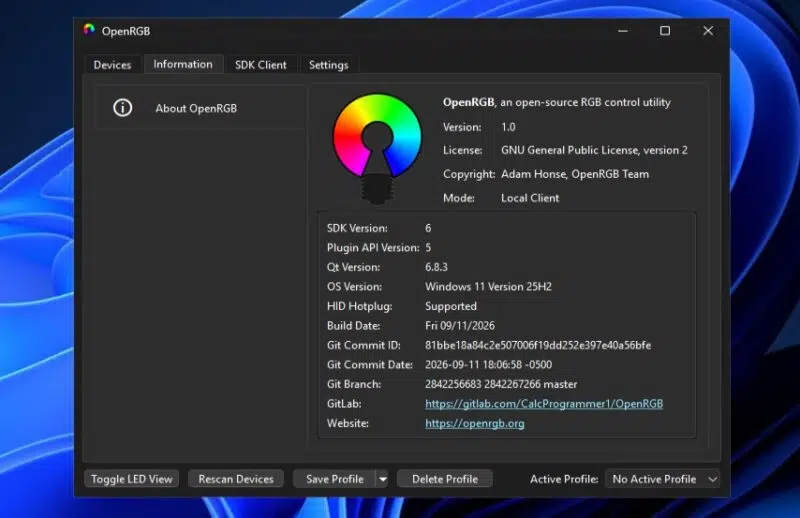Screen dimensions: 800x518
Task: Click the Build Date 'Fri 09/11/2026'
Action: coord(460,326)
